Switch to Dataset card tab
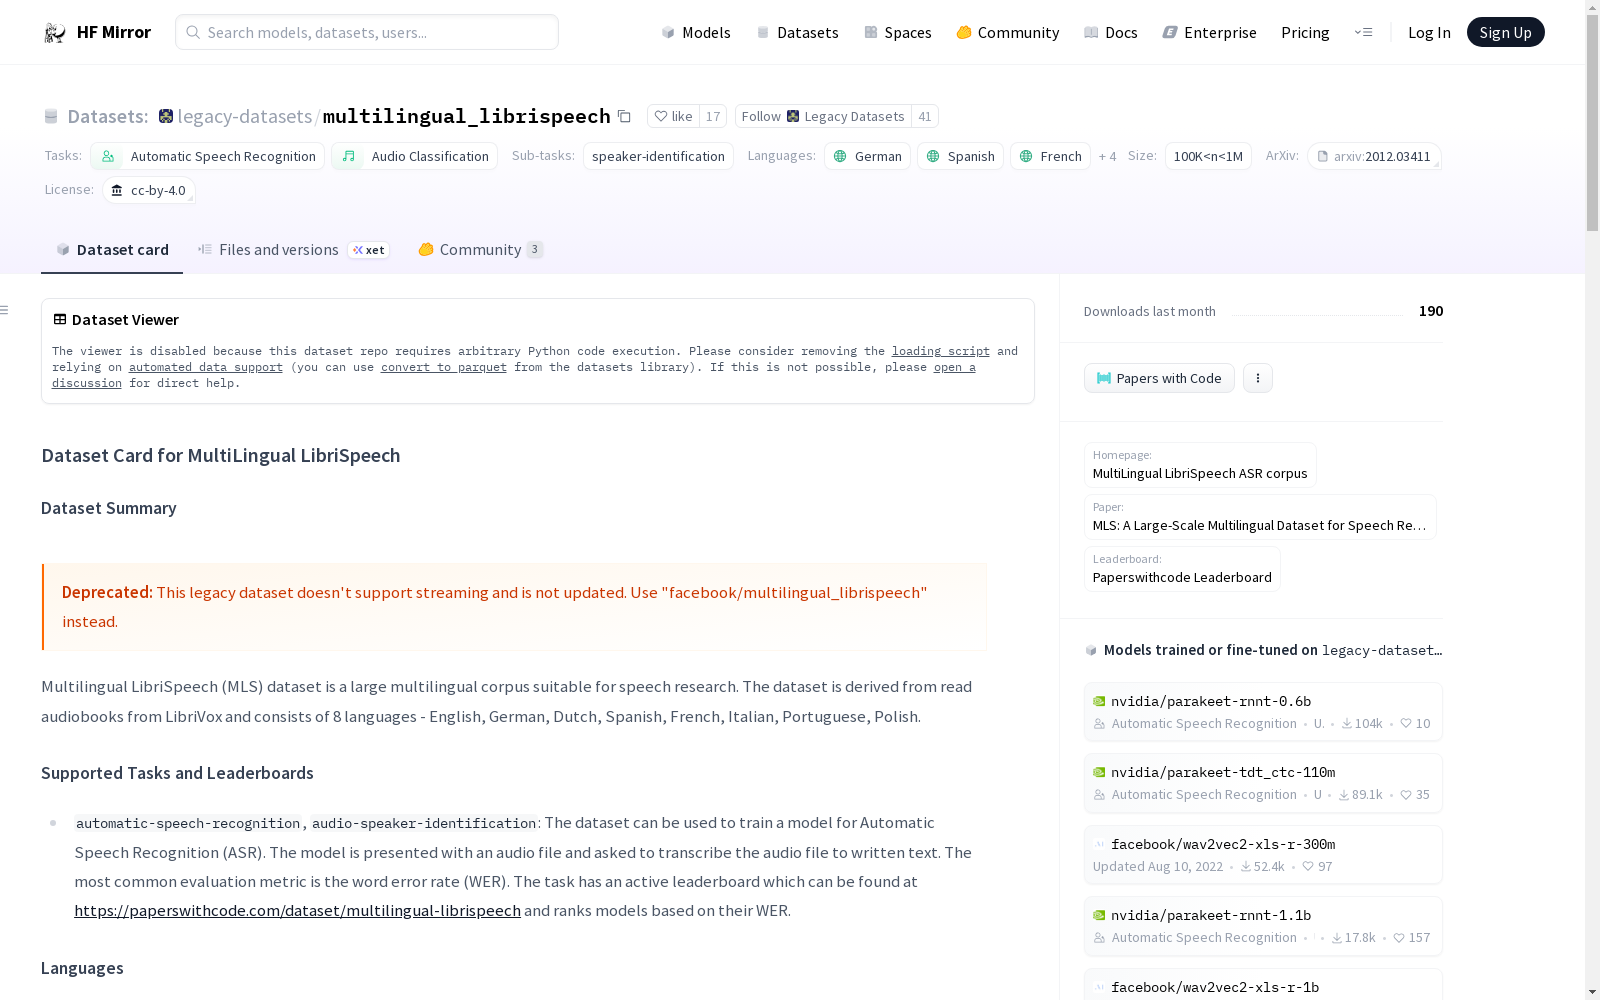This screenshot has width=1600, height=1000. pyautogui.click(x=112, y=249)
